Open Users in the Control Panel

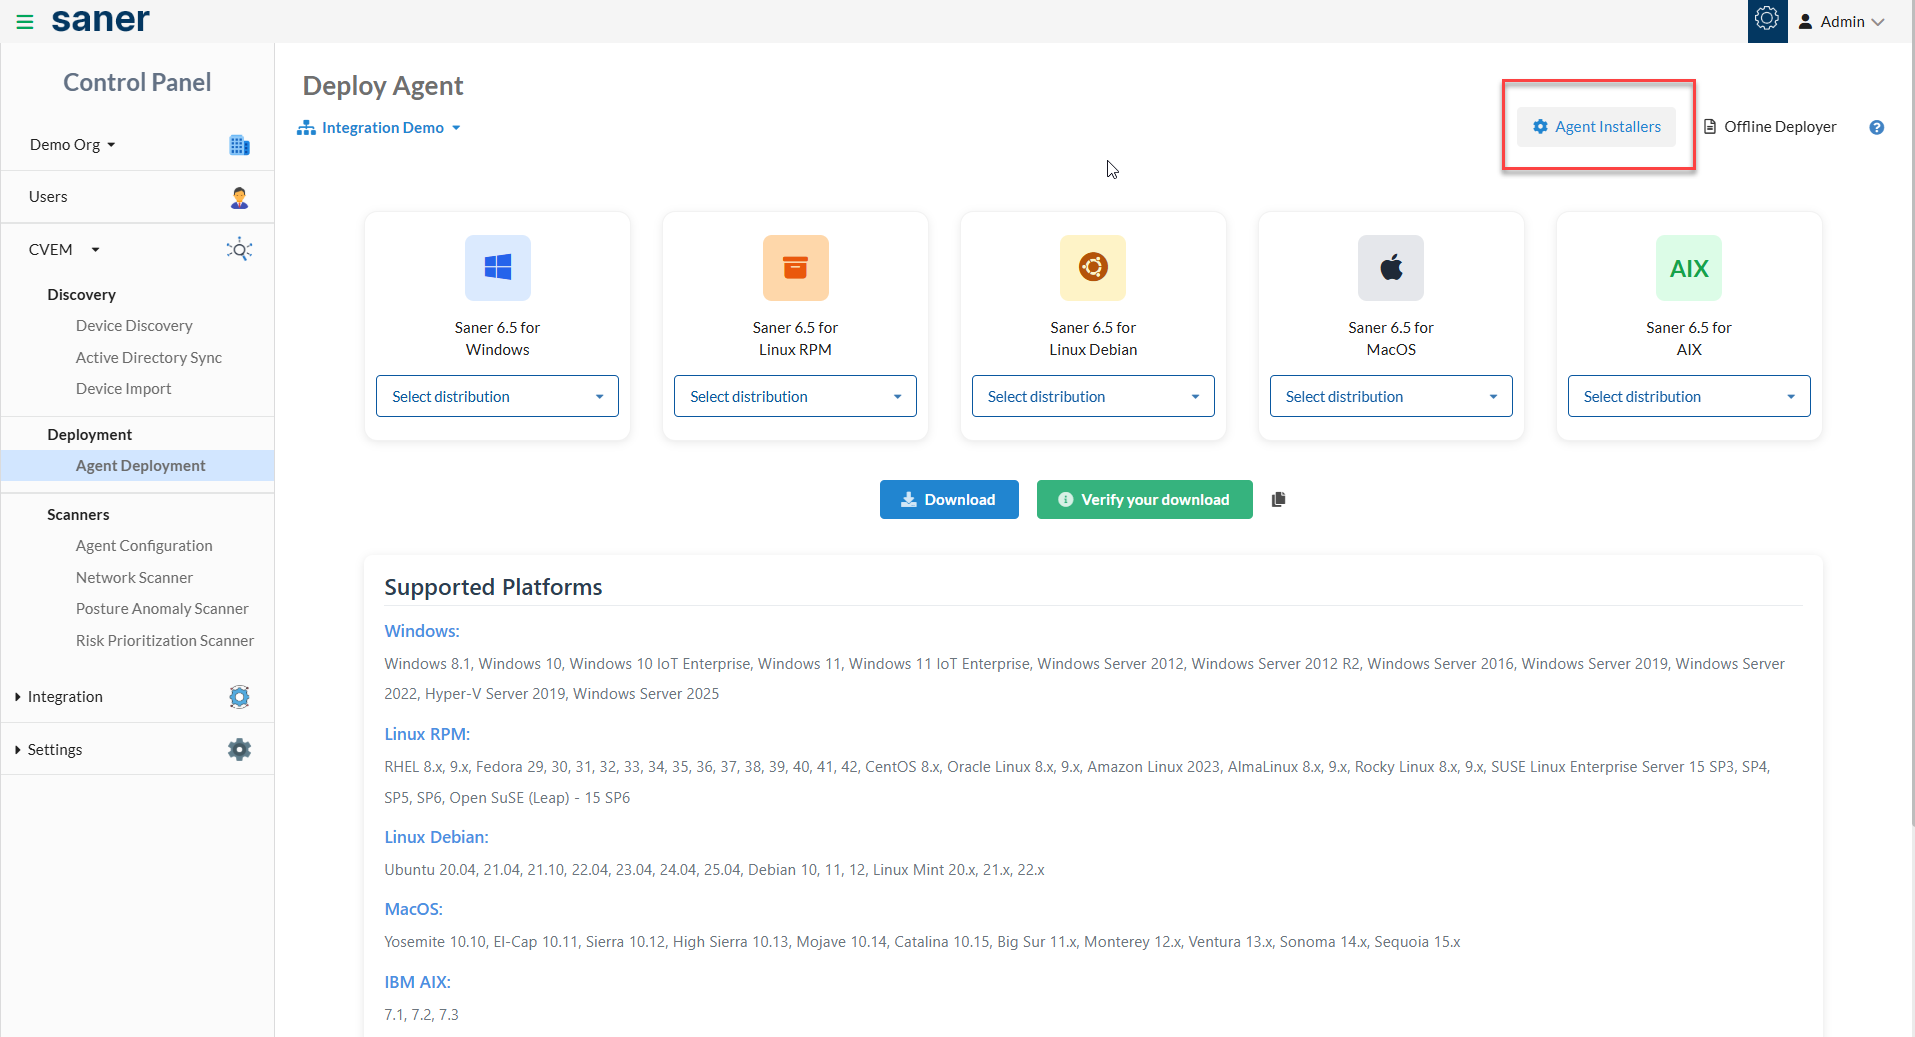[x=48, y=197]
